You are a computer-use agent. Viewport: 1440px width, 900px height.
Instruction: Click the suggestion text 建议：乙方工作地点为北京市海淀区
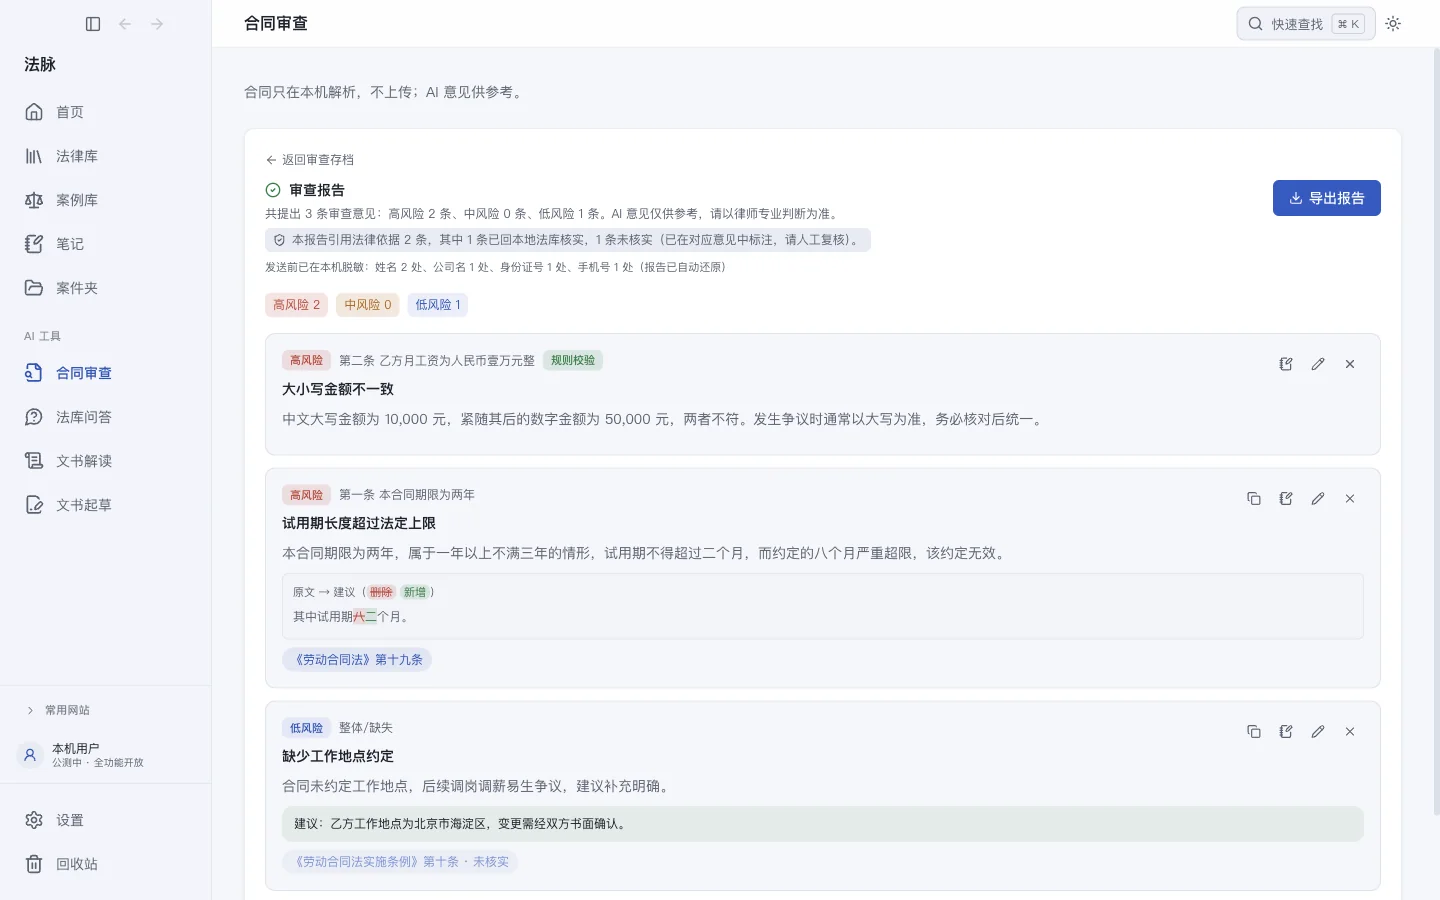click(823, 824)
